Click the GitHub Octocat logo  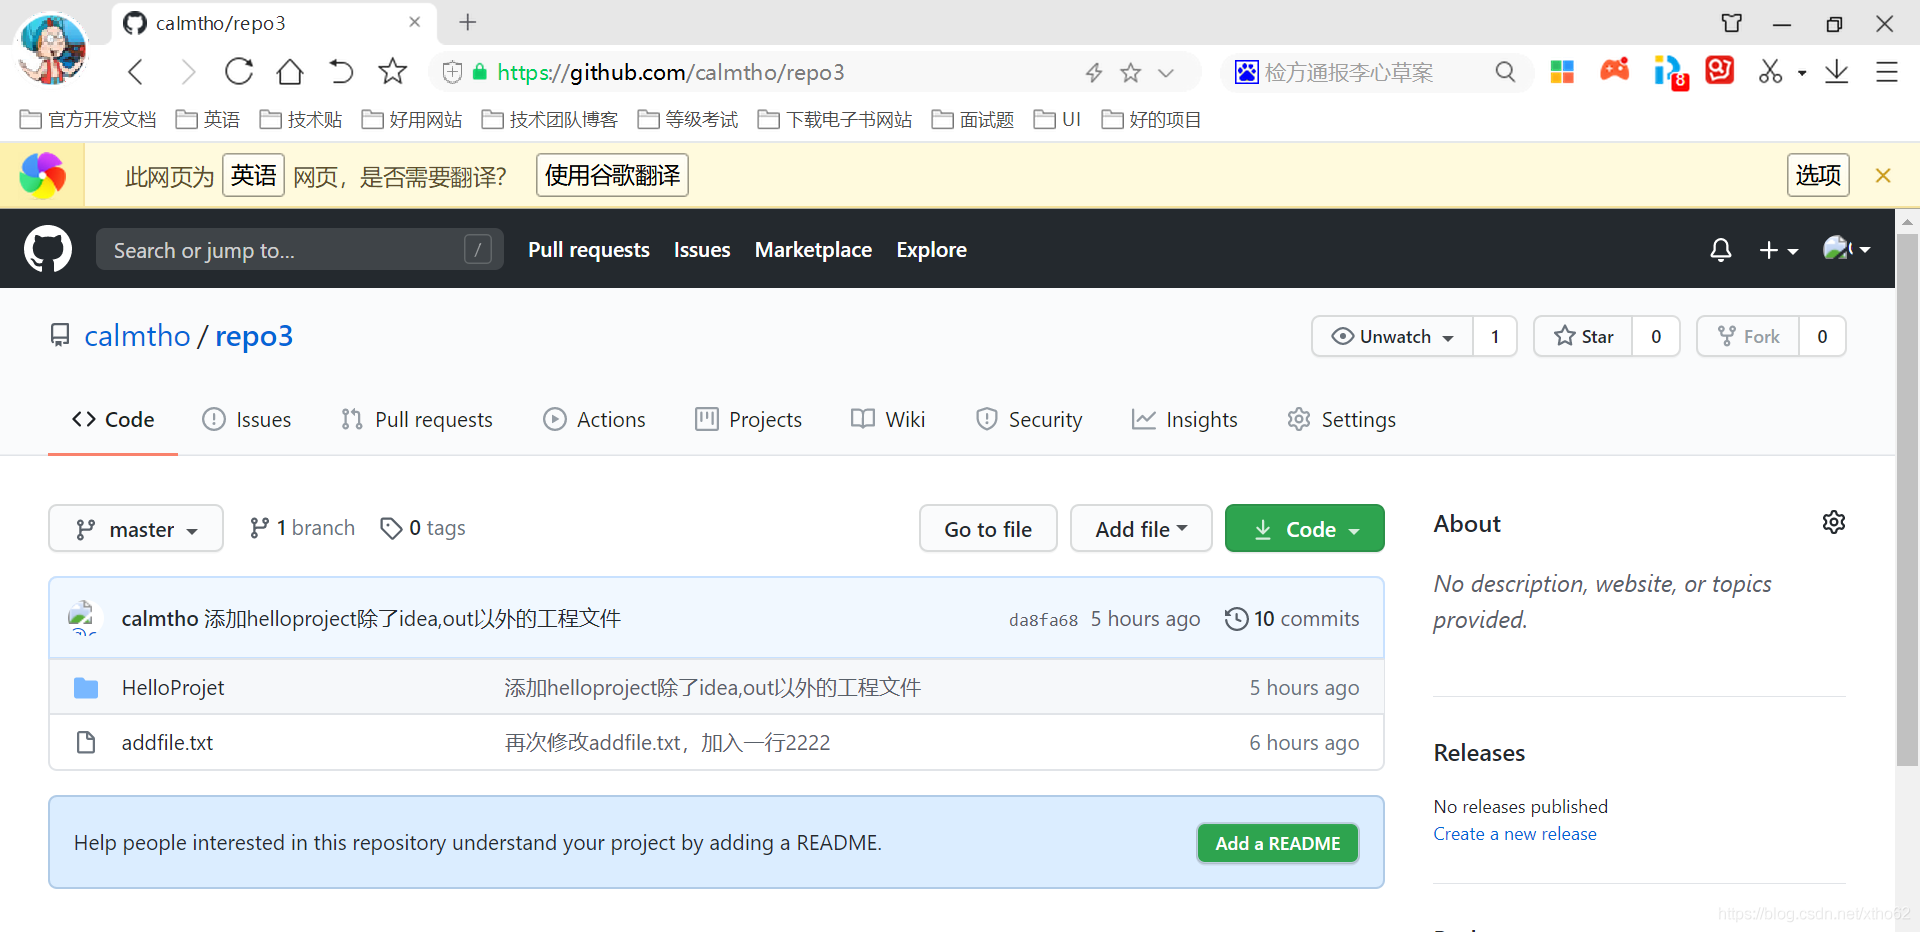click(48, 249)
